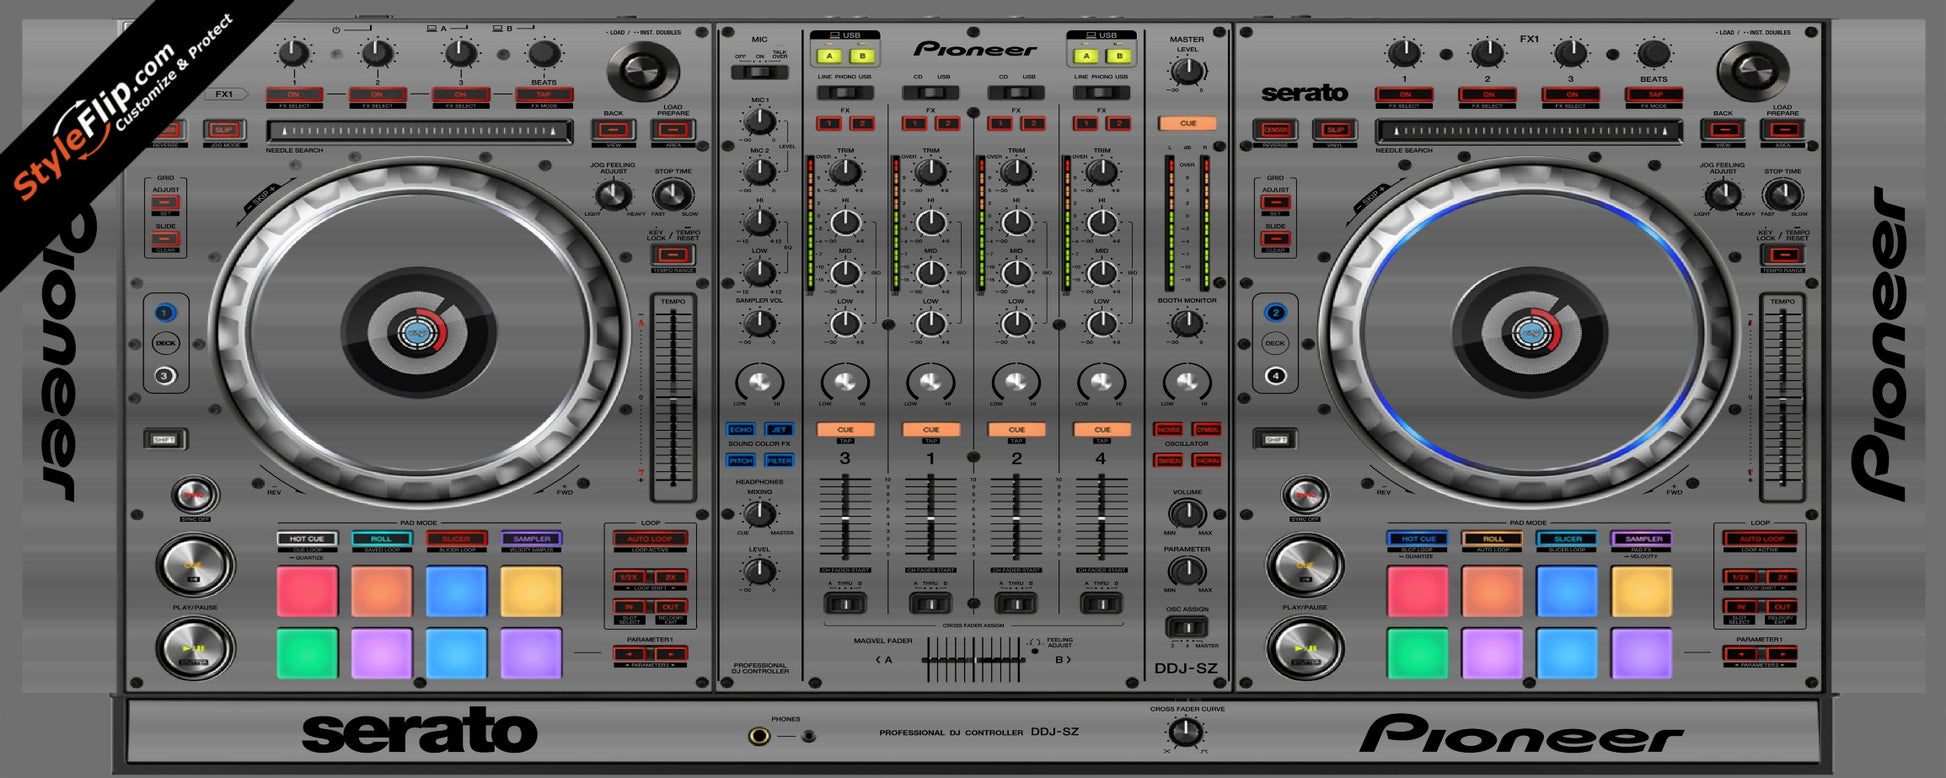
Task: Select SAMPLER pad mode on right deck
Action: [1642, 539]
